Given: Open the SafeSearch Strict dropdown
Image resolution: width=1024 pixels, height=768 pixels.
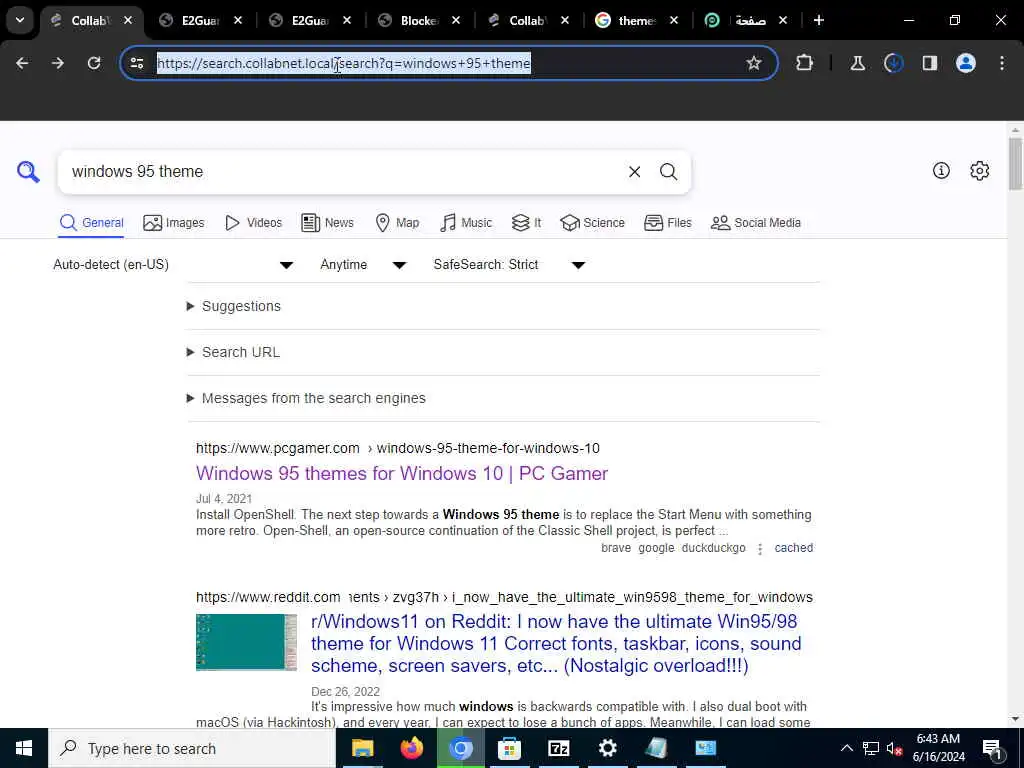Looking at the screenshot, I should coord(509,264).
